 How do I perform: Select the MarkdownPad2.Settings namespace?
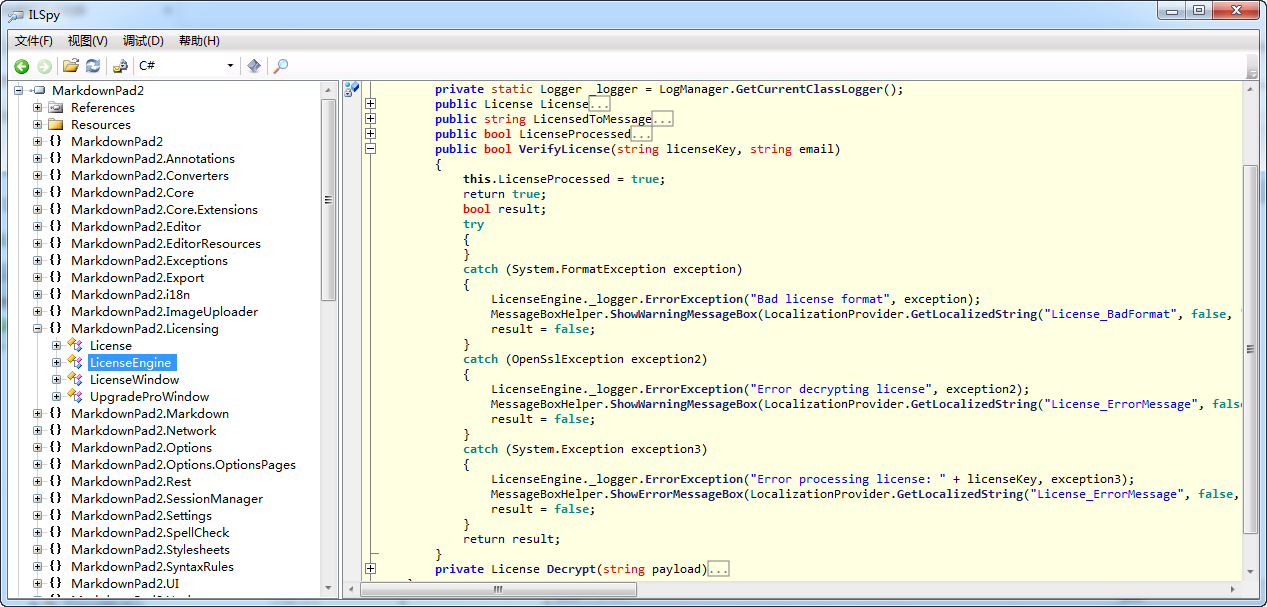[141, 516]
